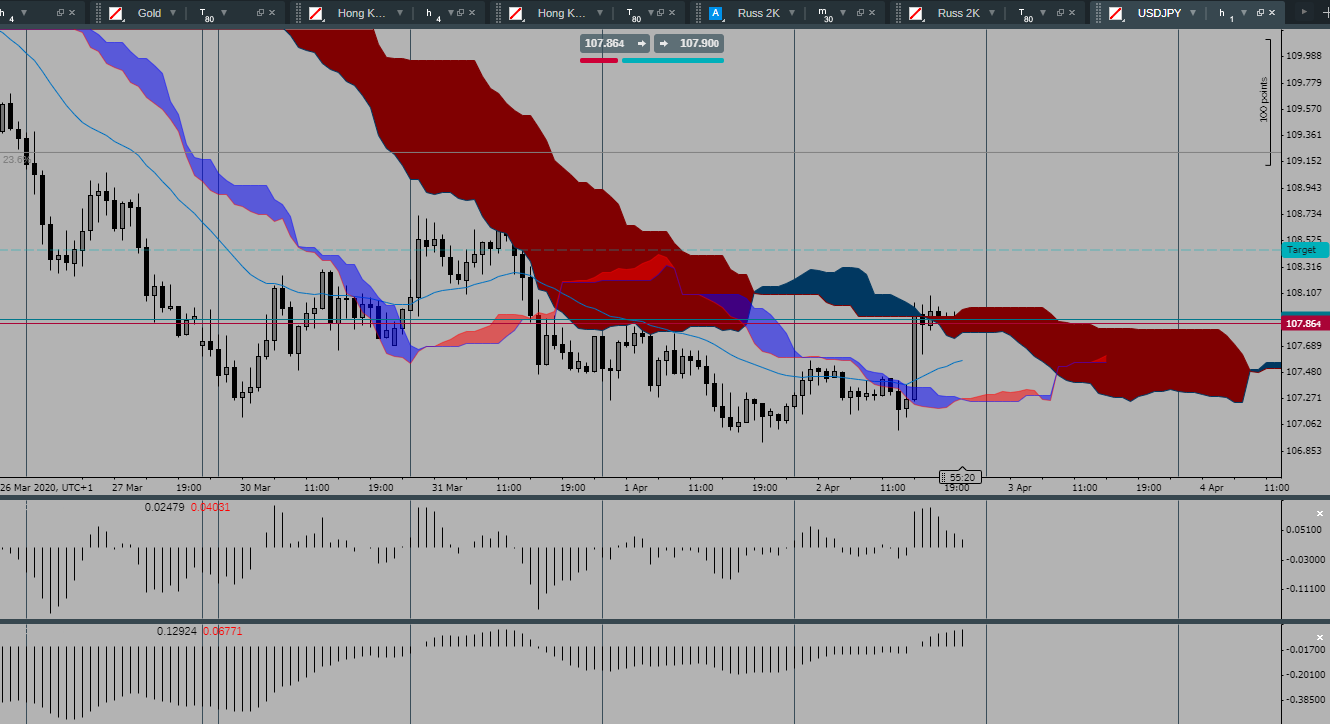The height and width of the screenshot is (724, 1330).
Task: Switch to the Russ 2K T80 chart tab
Action: [x=959, y=13]
